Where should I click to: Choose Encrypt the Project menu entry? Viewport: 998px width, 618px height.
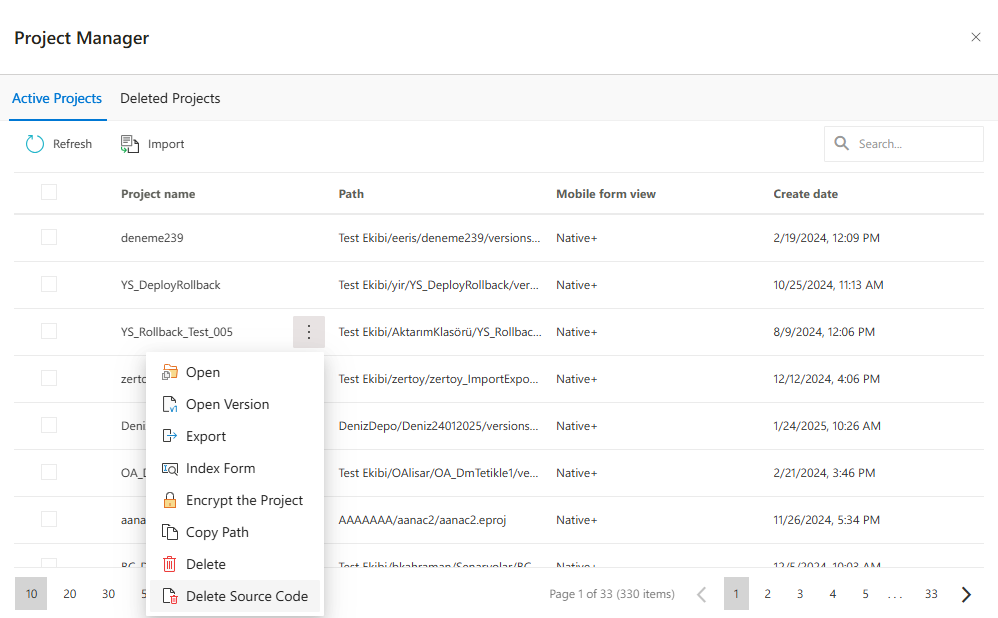point(233,500)
